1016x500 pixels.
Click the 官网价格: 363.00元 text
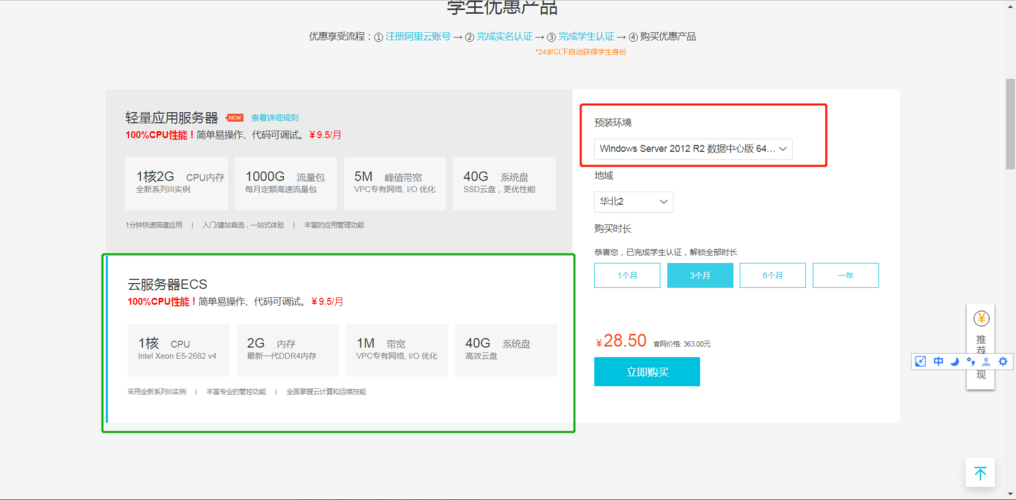(x=682, y=344)
